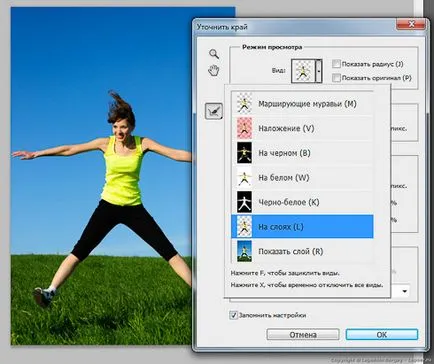Screen dimensions: 434x364
Task: Open output dropdown arrow behind the list
Action: [x=404, y=291]
